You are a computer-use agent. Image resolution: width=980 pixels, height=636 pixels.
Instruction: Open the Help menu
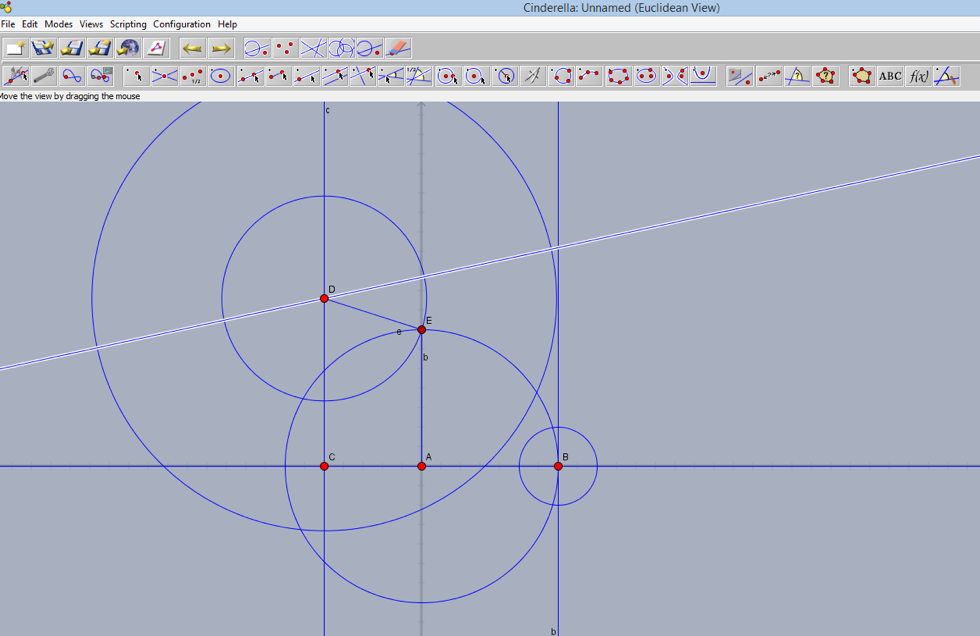pos(227,24)
